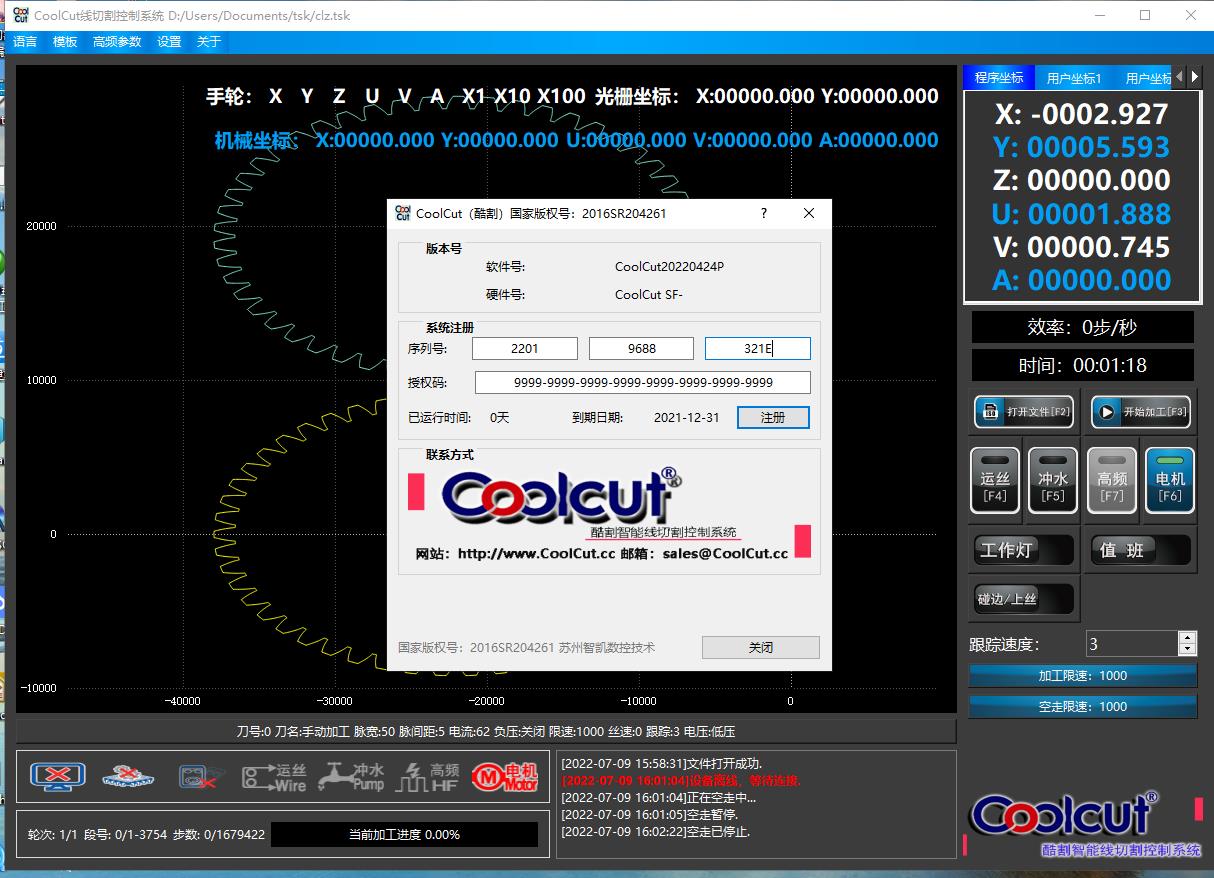Switch to the 用户坐标1 tab
The height and width of the screenshot is (878, 1214).
tap(1074, 77)
